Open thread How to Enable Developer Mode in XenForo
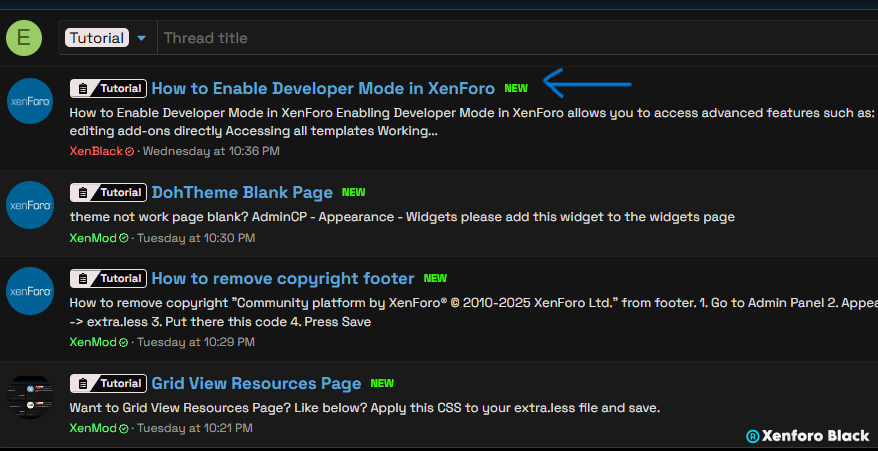878x451 pixels. pyautogui.click(x=323, y=89)
